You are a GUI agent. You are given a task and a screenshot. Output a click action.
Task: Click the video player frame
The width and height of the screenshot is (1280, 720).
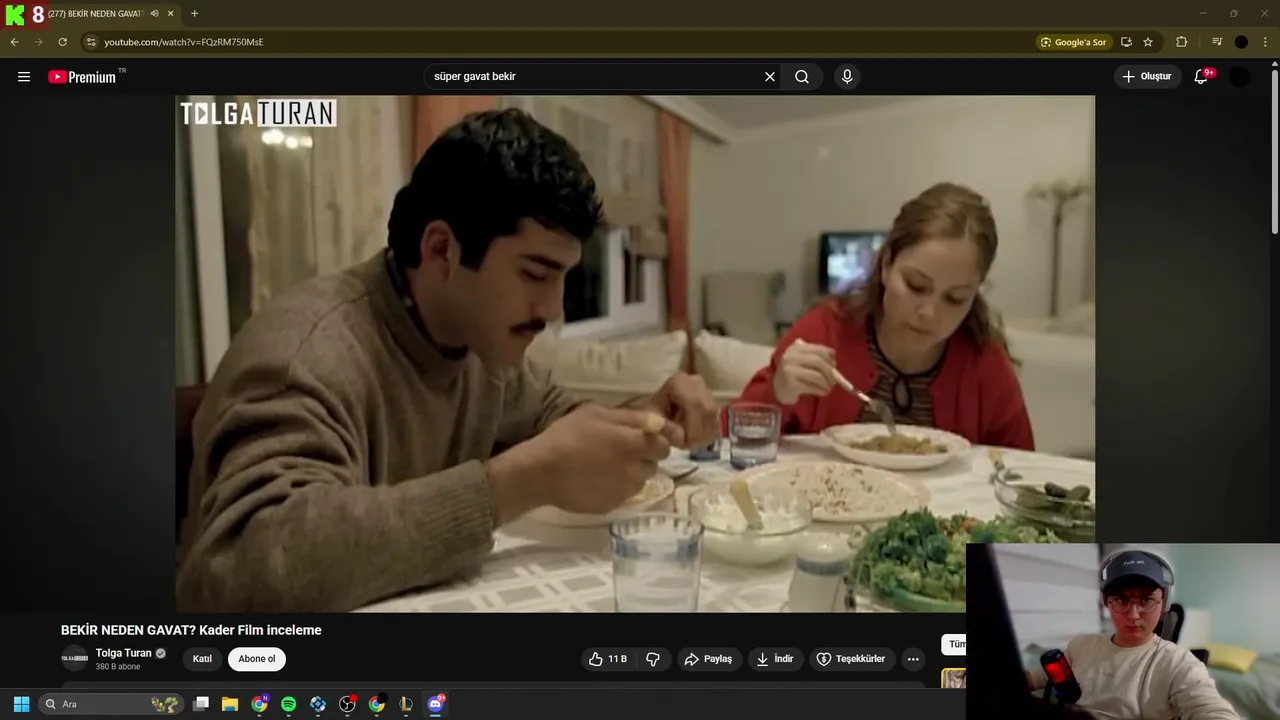tap(635, 353)
